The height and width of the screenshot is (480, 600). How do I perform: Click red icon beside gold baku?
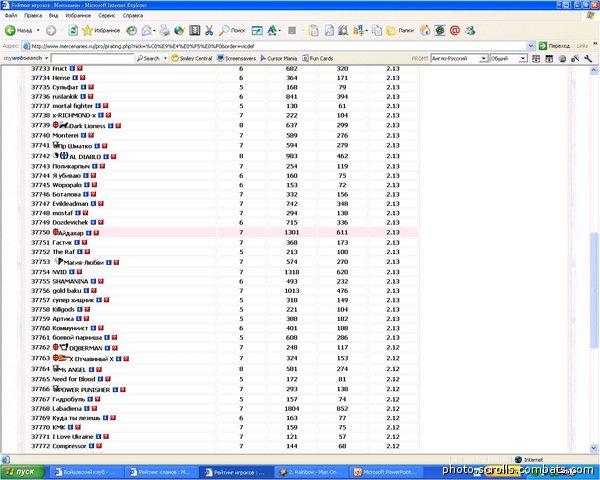click(x=94, y=291)
